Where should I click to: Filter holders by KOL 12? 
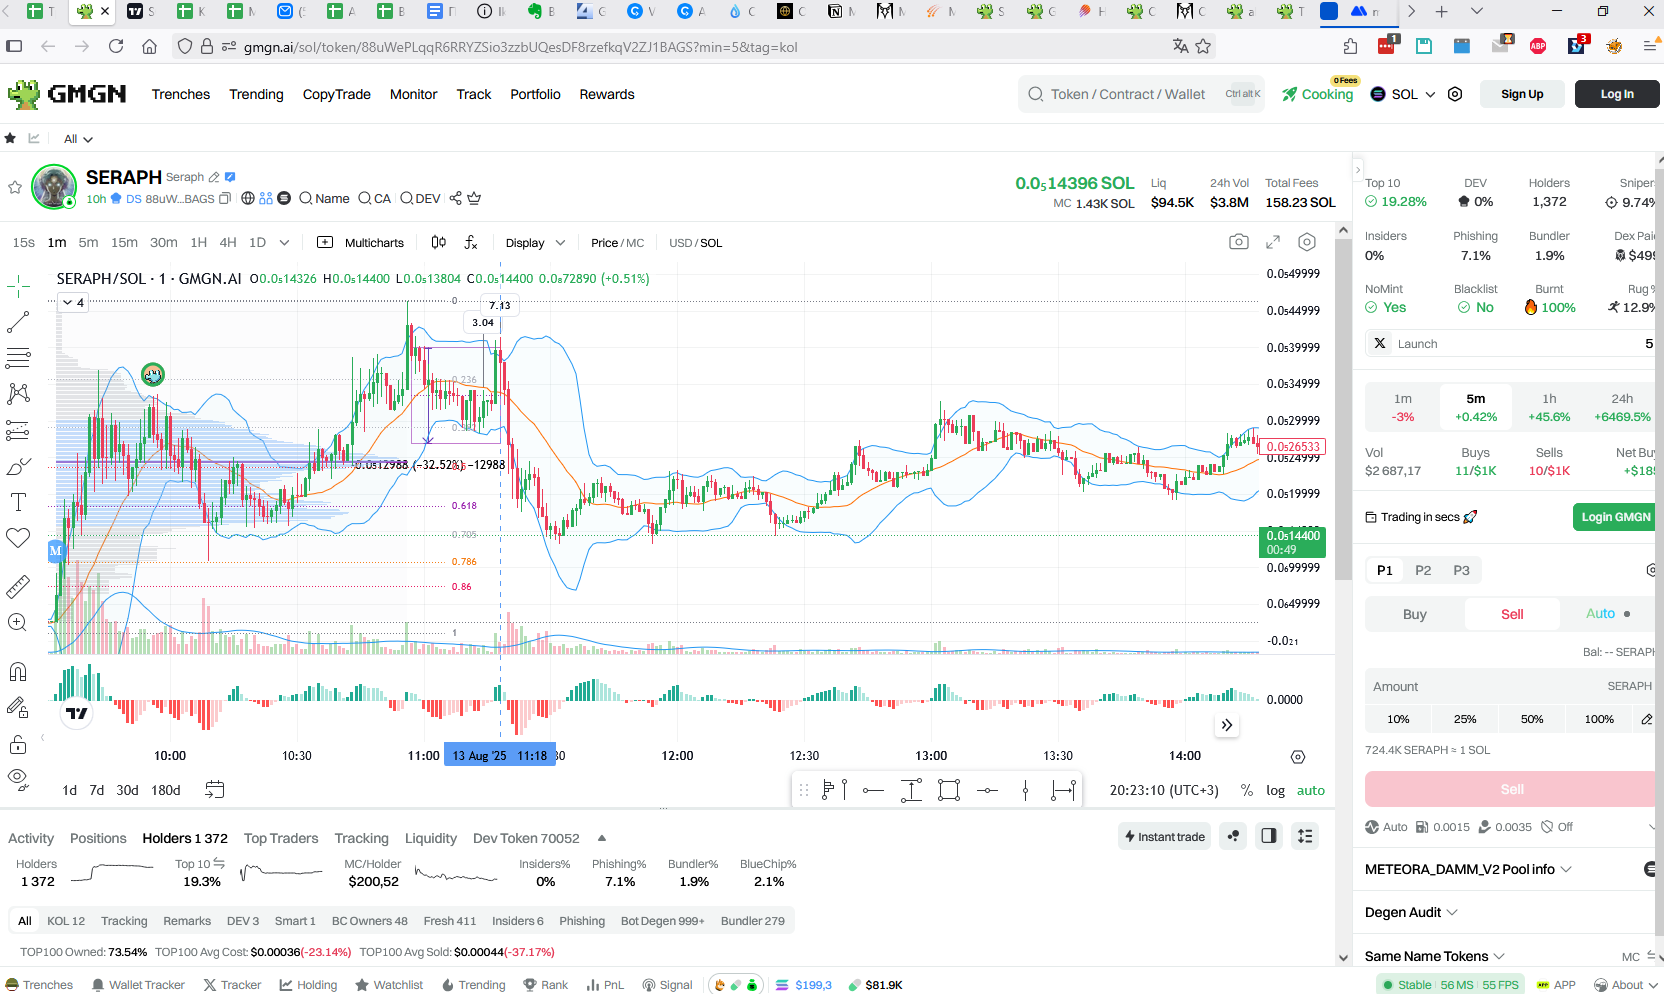(66, 921)
